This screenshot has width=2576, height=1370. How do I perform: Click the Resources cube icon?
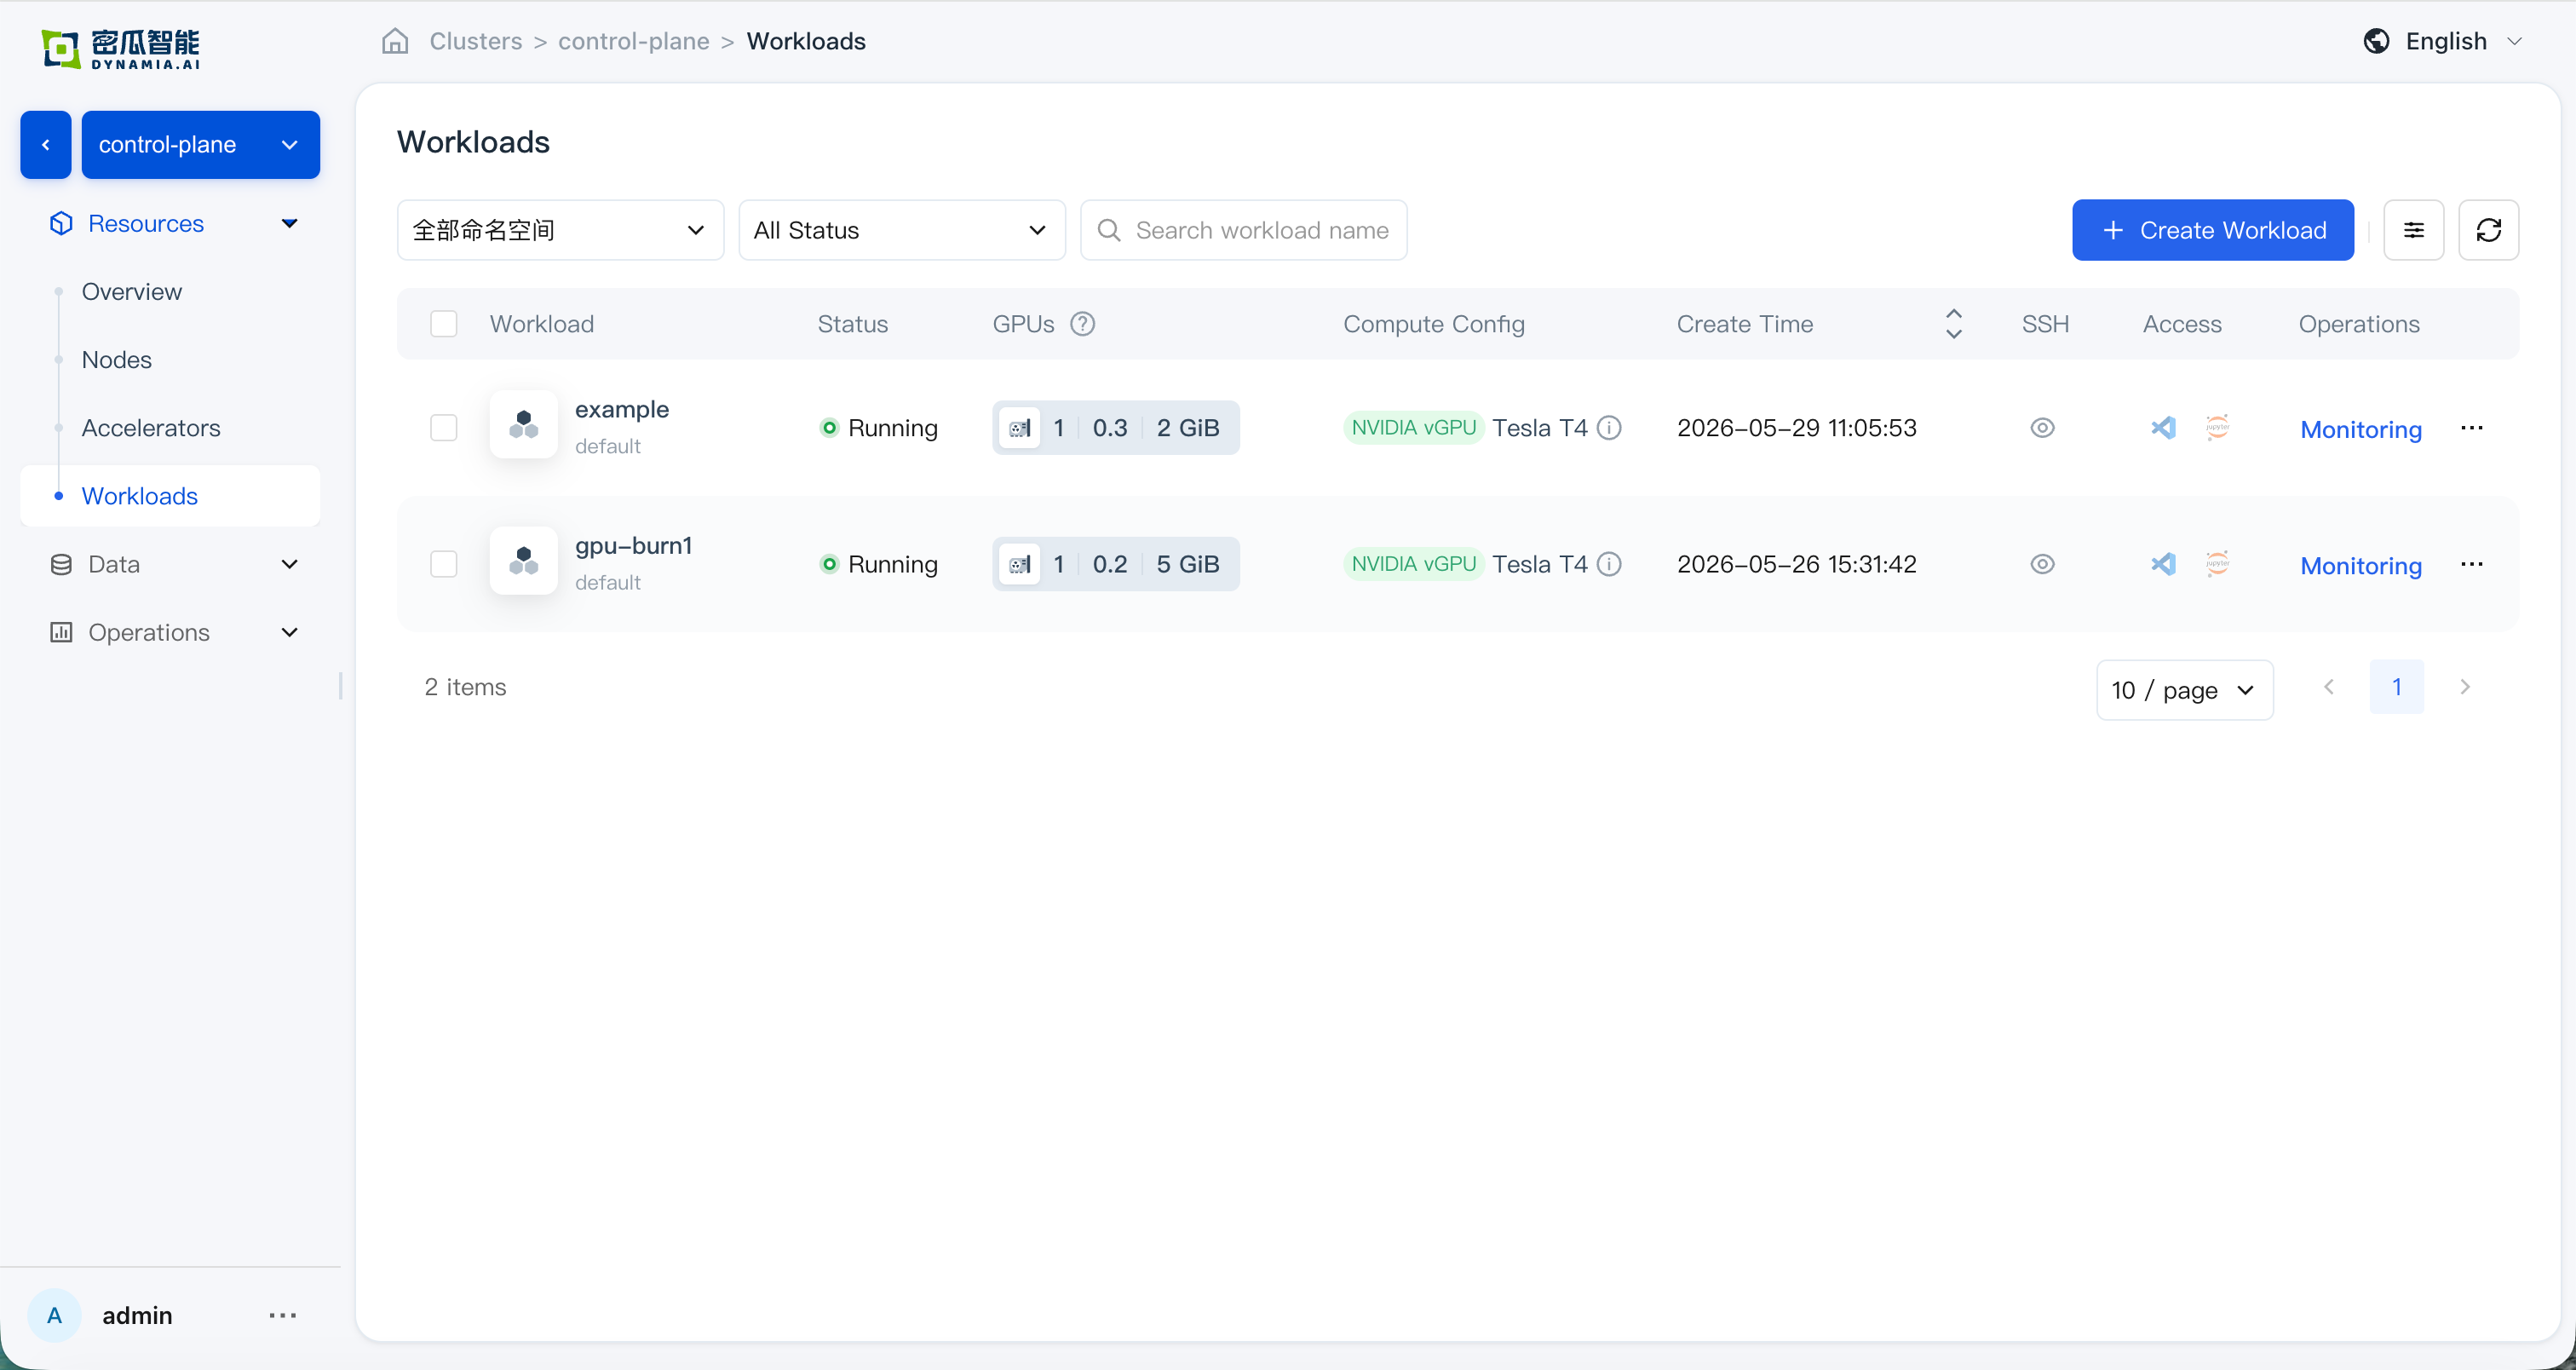(x=61, y=223)
